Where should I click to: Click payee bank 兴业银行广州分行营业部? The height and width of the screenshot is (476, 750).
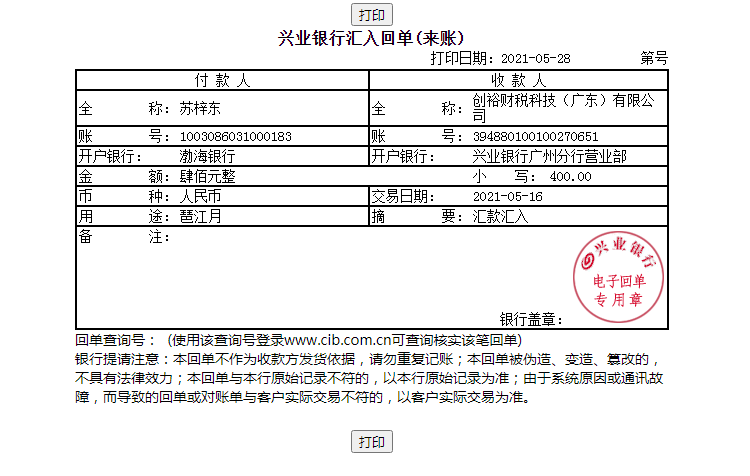click(x=549, y=156)
